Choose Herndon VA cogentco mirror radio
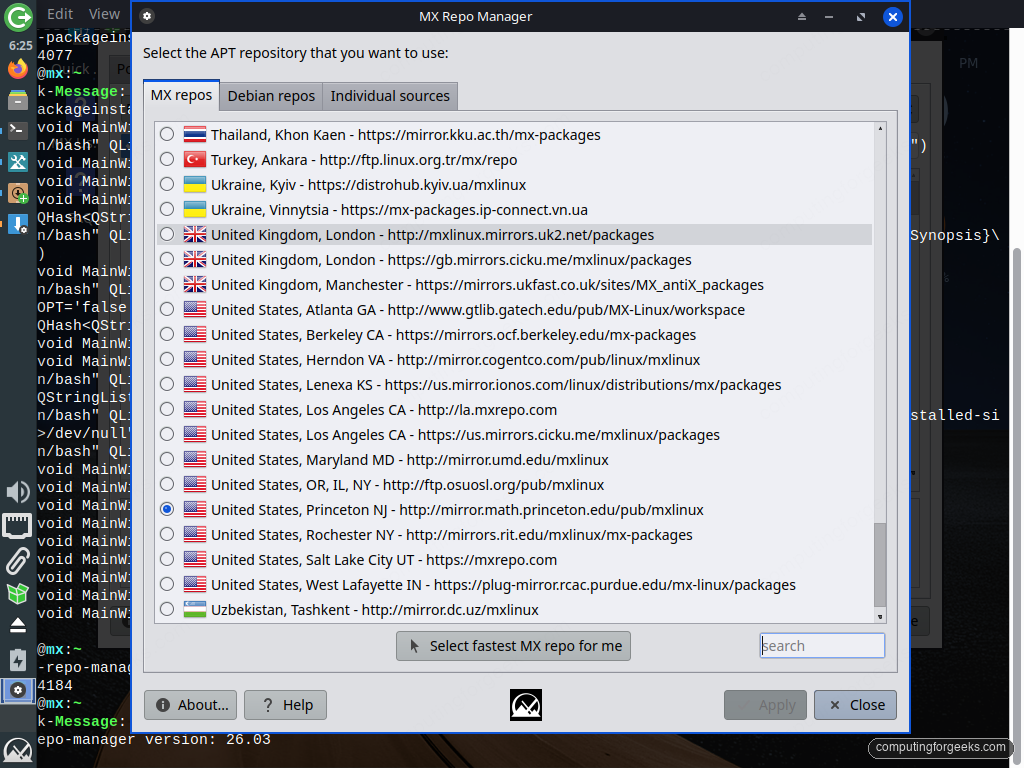Viewport: 1024px width, 768px height. click(167, 359)
